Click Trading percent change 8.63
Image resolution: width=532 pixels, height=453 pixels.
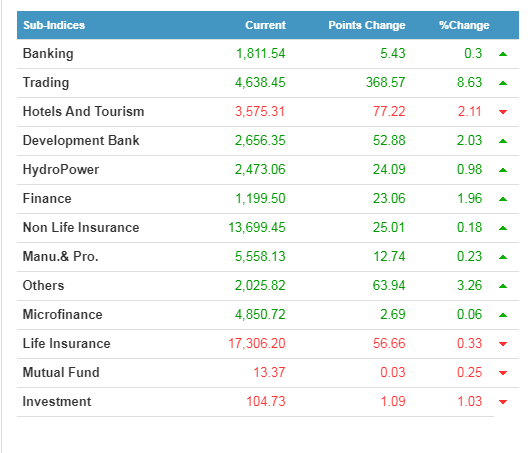click(x=469, y=82)
